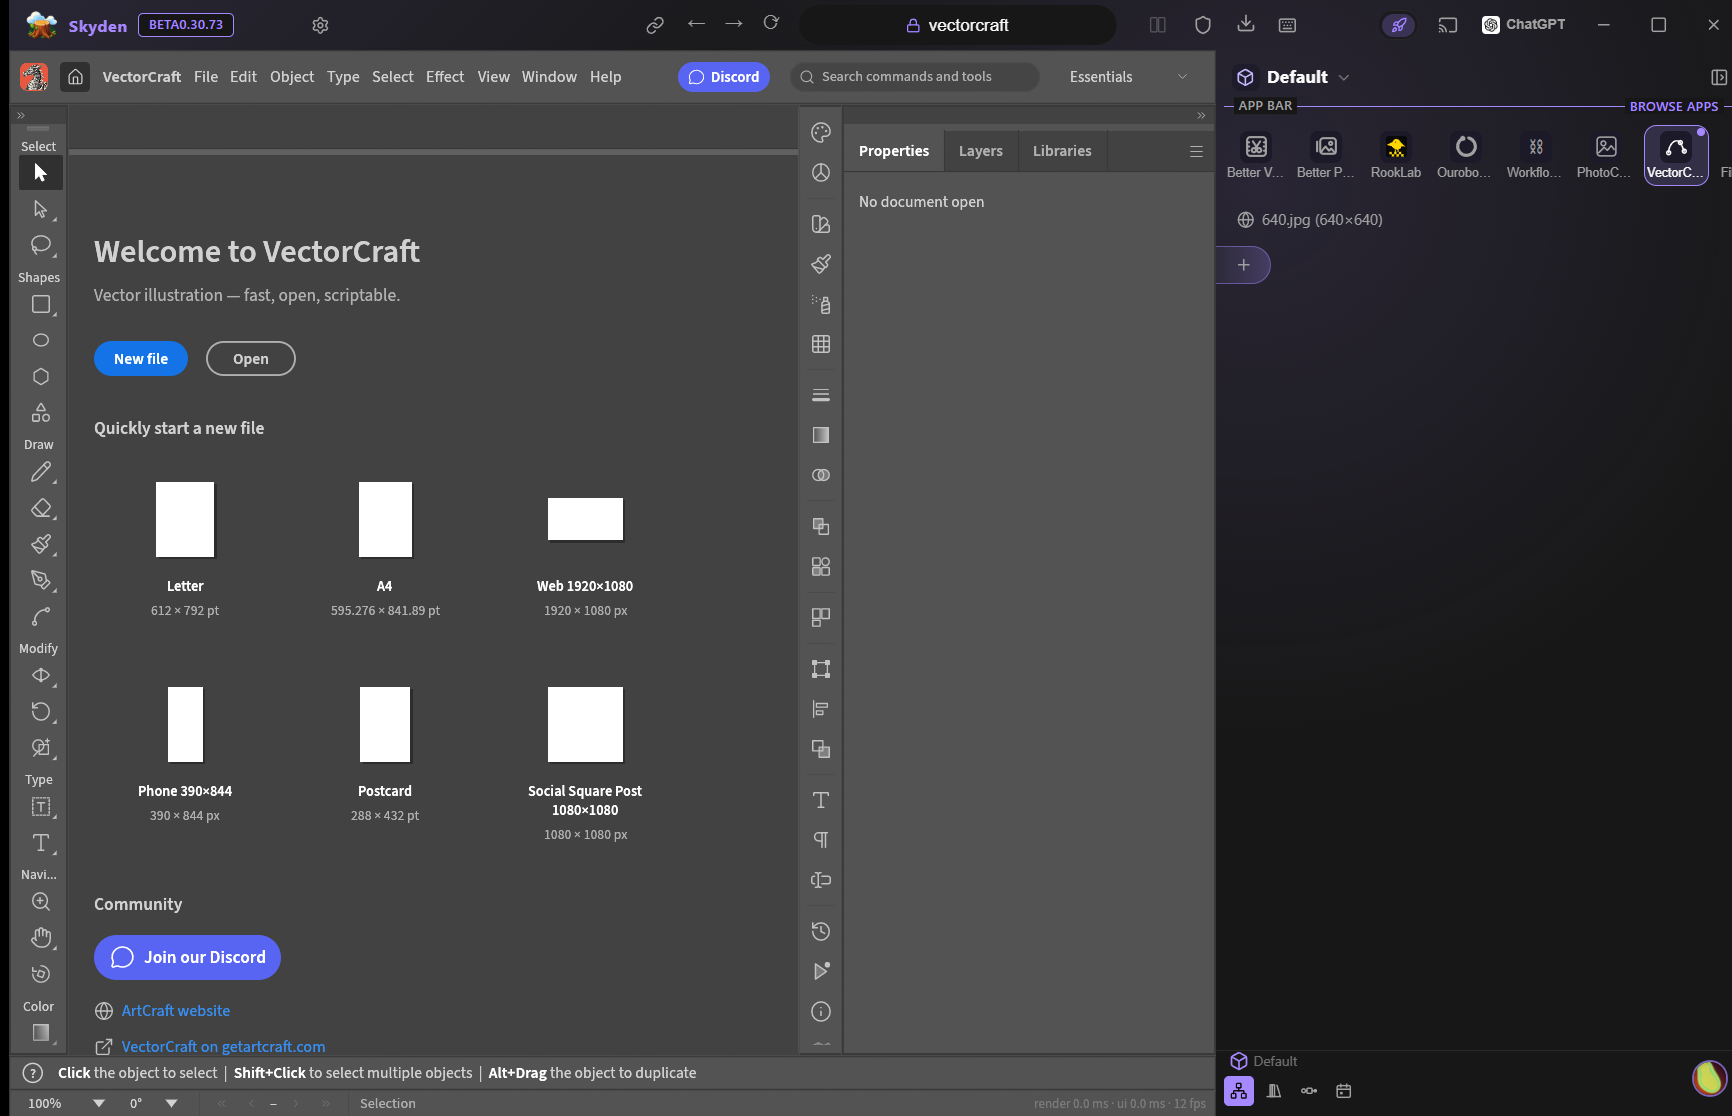Image resolution: width=1732 pixels, height=1116 pixels.
Task: Open the help question mark icon
Action: [33, 1073]
